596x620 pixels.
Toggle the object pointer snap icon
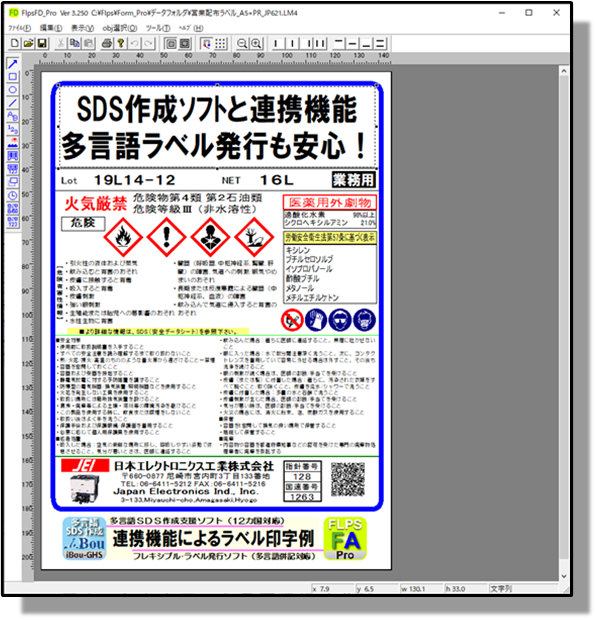206,43
